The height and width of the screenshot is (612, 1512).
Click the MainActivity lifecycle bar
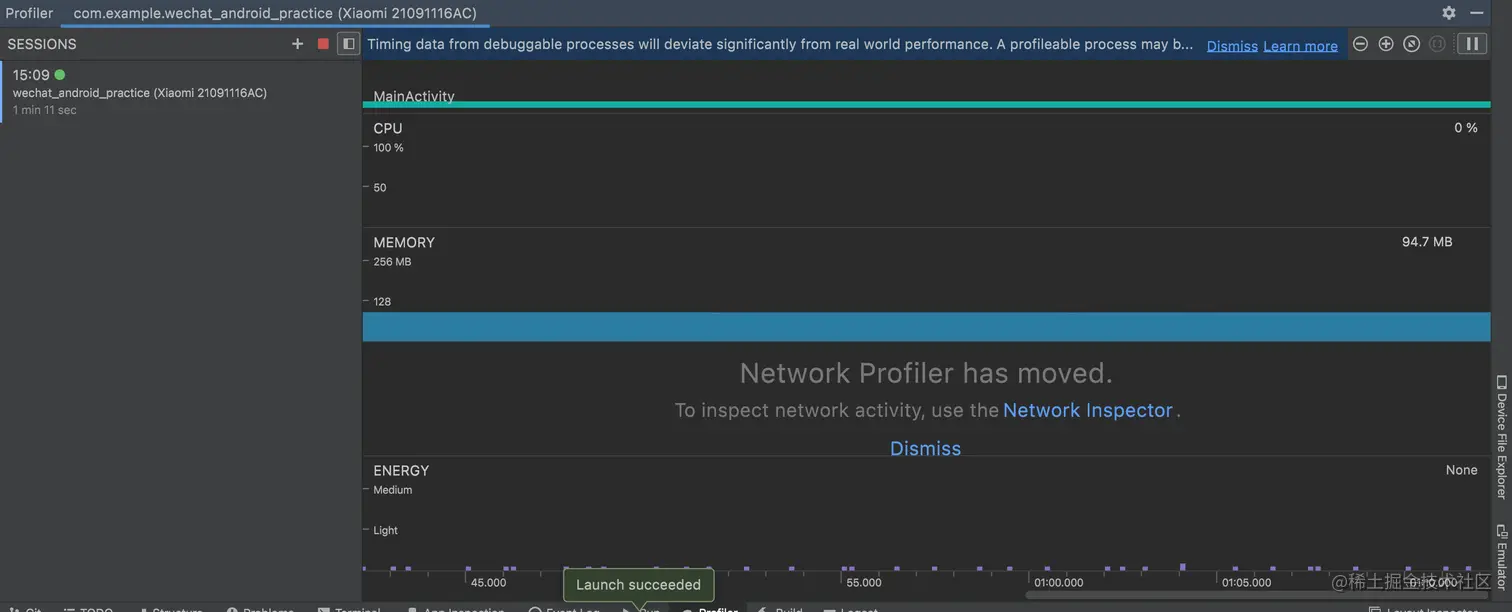(926, 104)
